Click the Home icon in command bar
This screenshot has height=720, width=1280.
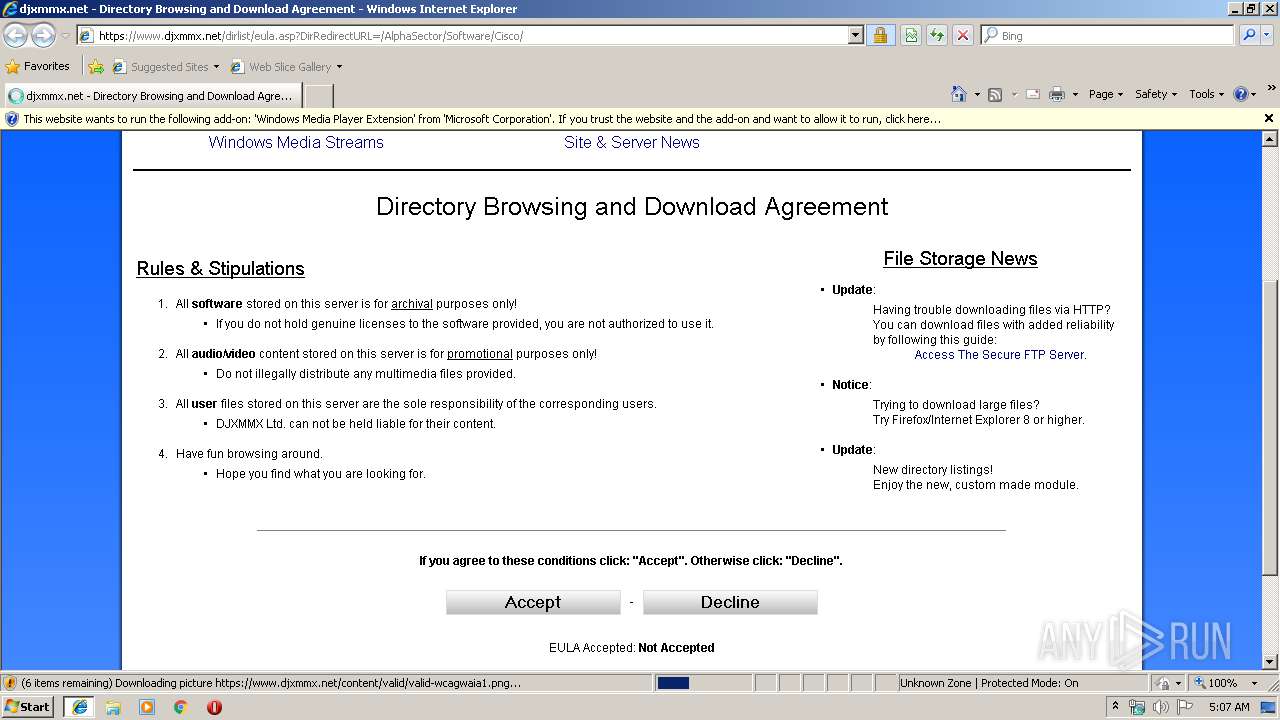point(959,94)
